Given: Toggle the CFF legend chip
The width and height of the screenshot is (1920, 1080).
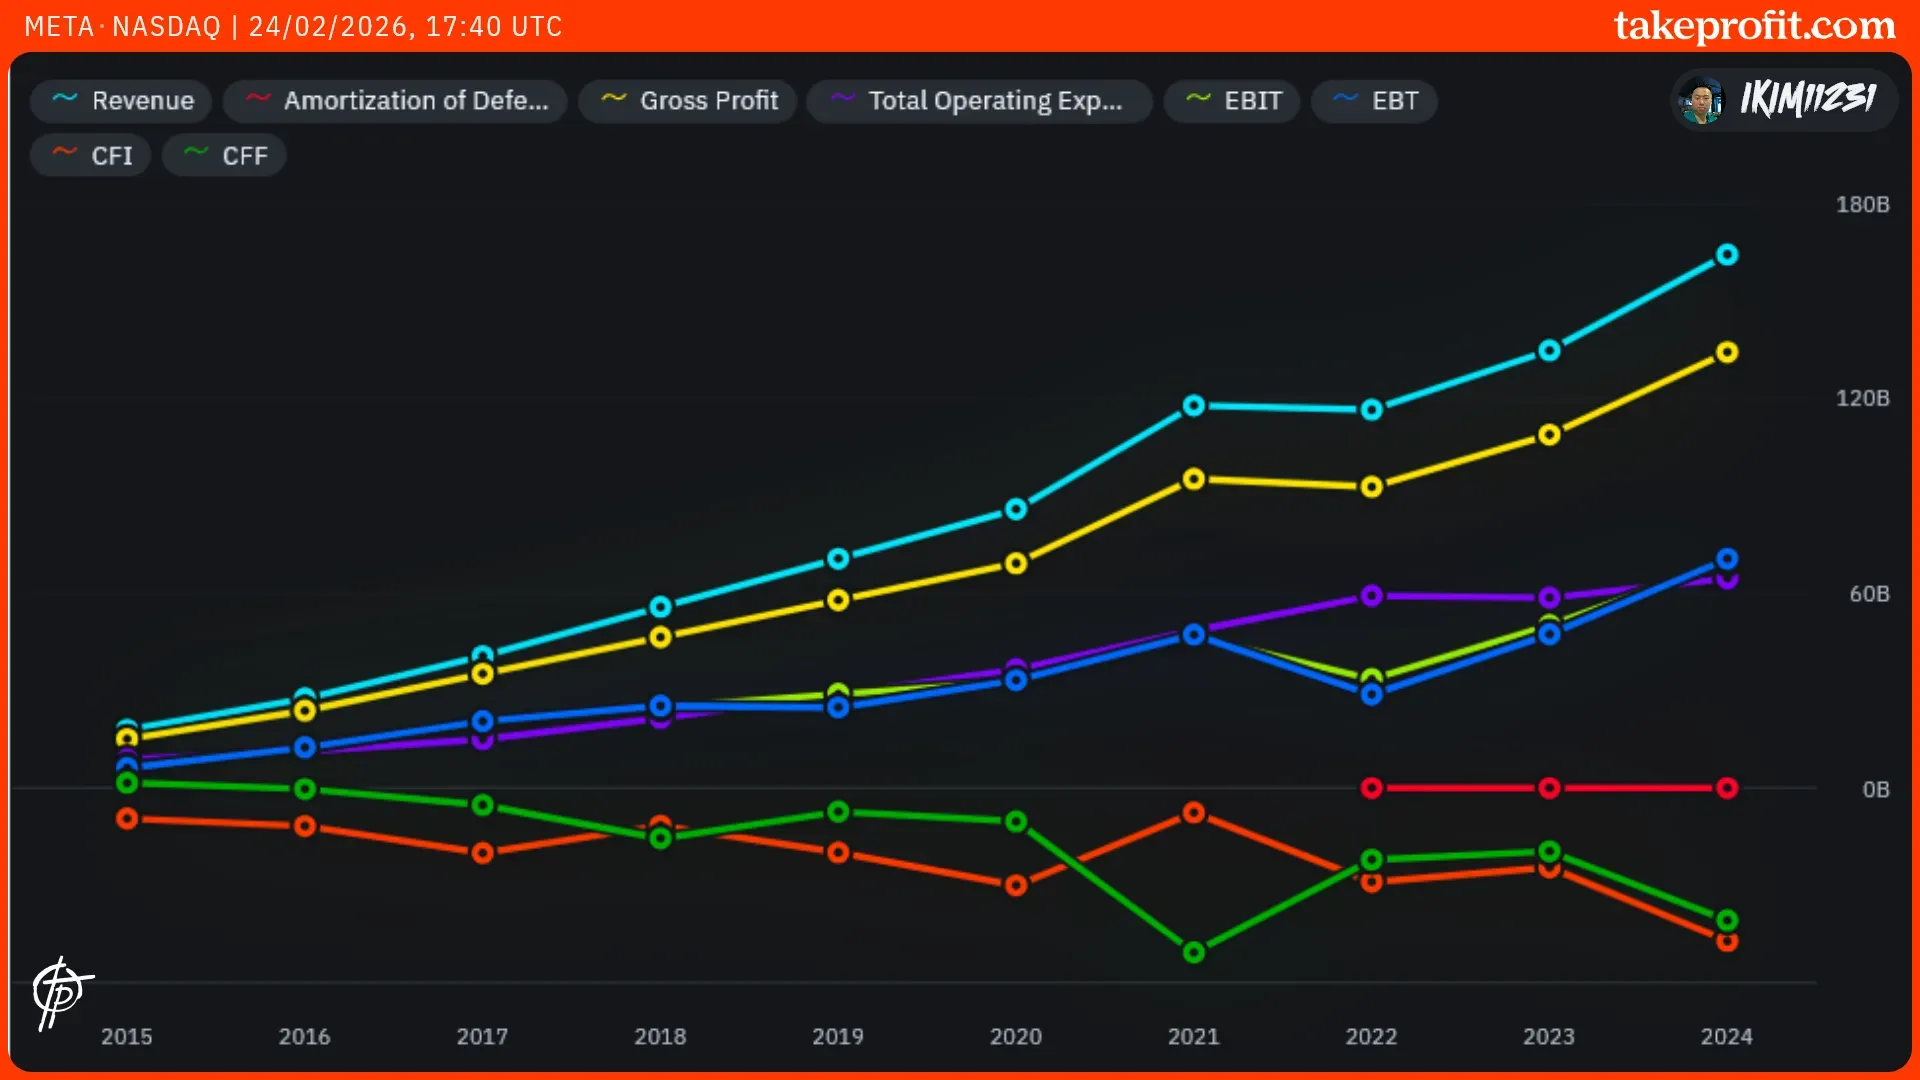Looking at the screenshot, I should (x=225, y=156).
